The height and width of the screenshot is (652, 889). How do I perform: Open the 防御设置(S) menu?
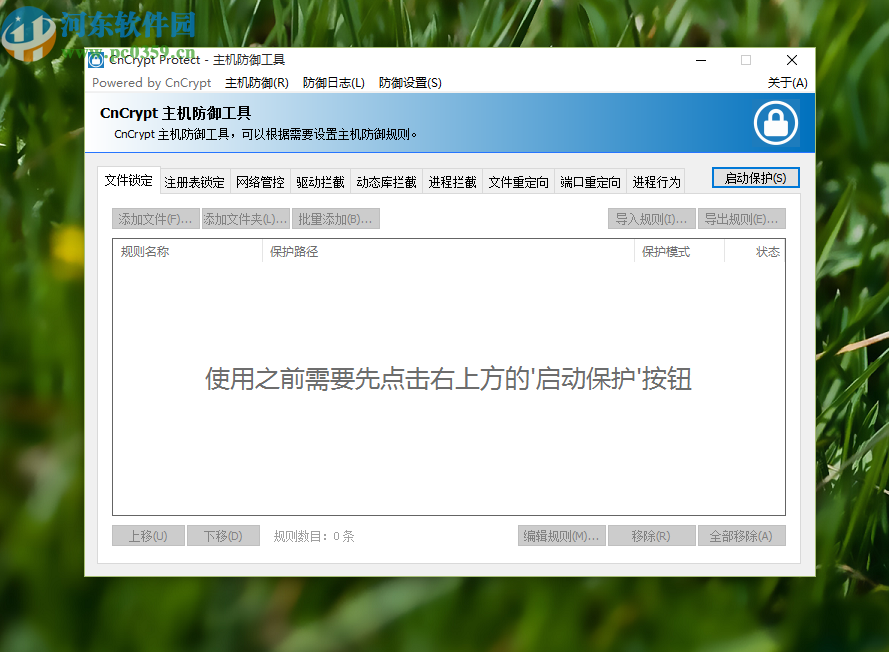(x=410, y=83)
